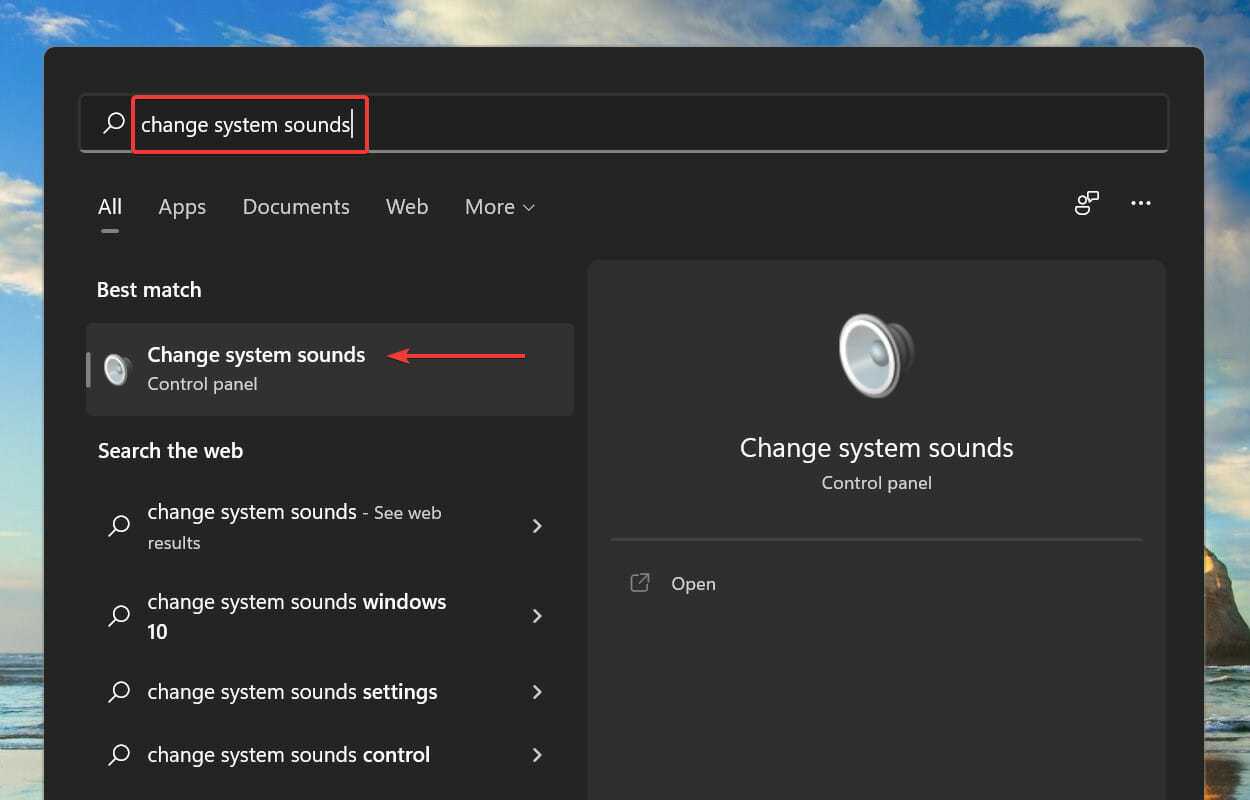Click magnifier icon next to 'change system sounds settings'
Screen dimensions: 1250x800
pyautogui.click(x=119, y=692)
